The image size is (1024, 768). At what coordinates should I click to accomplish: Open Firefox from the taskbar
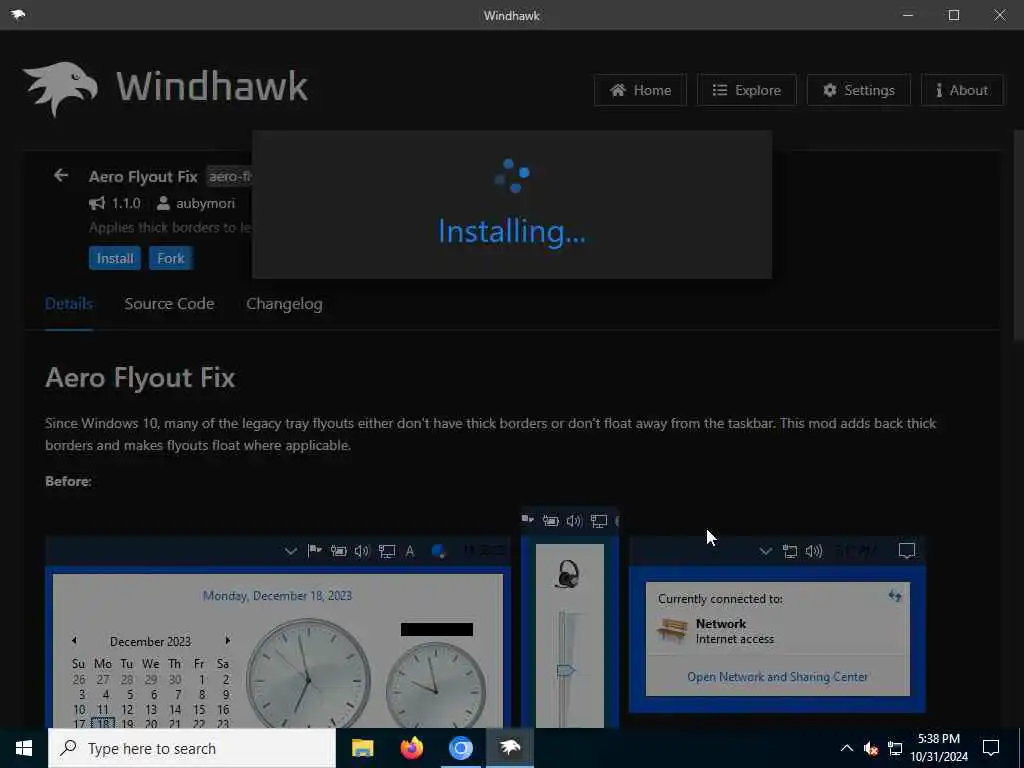411,748
